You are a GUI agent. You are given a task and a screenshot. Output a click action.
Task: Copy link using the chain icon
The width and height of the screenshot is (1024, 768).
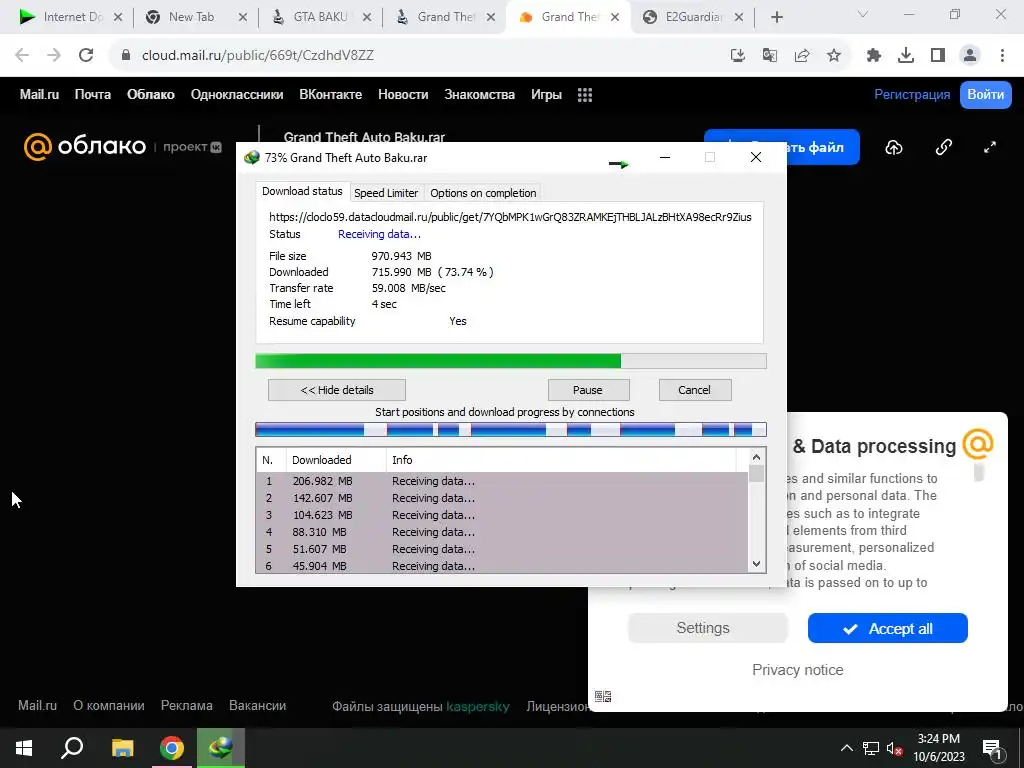944,148
